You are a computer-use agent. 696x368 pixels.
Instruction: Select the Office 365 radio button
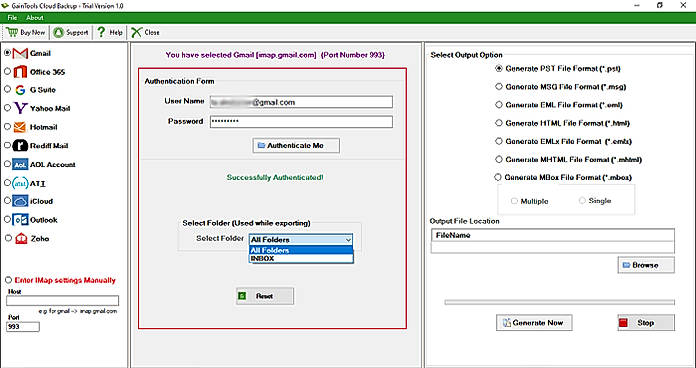click(7, 71)
